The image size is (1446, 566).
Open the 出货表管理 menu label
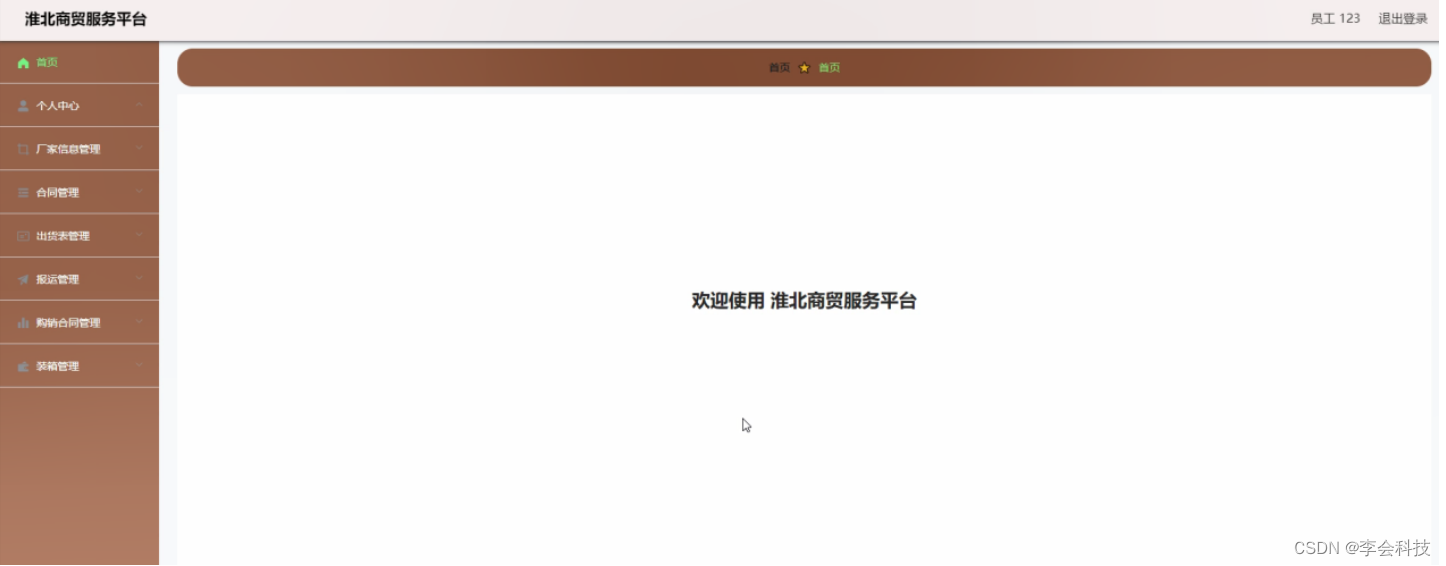(x=63, y=237)
